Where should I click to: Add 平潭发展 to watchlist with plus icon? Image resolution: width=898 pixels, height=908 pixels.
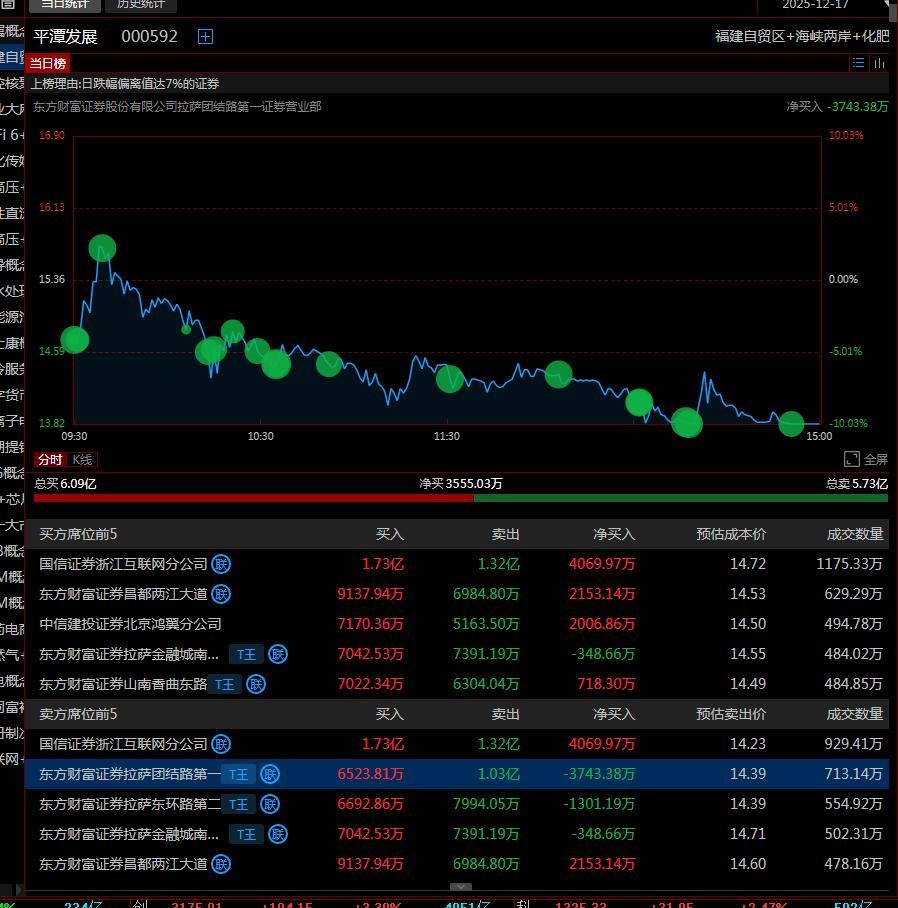(205, 36)
